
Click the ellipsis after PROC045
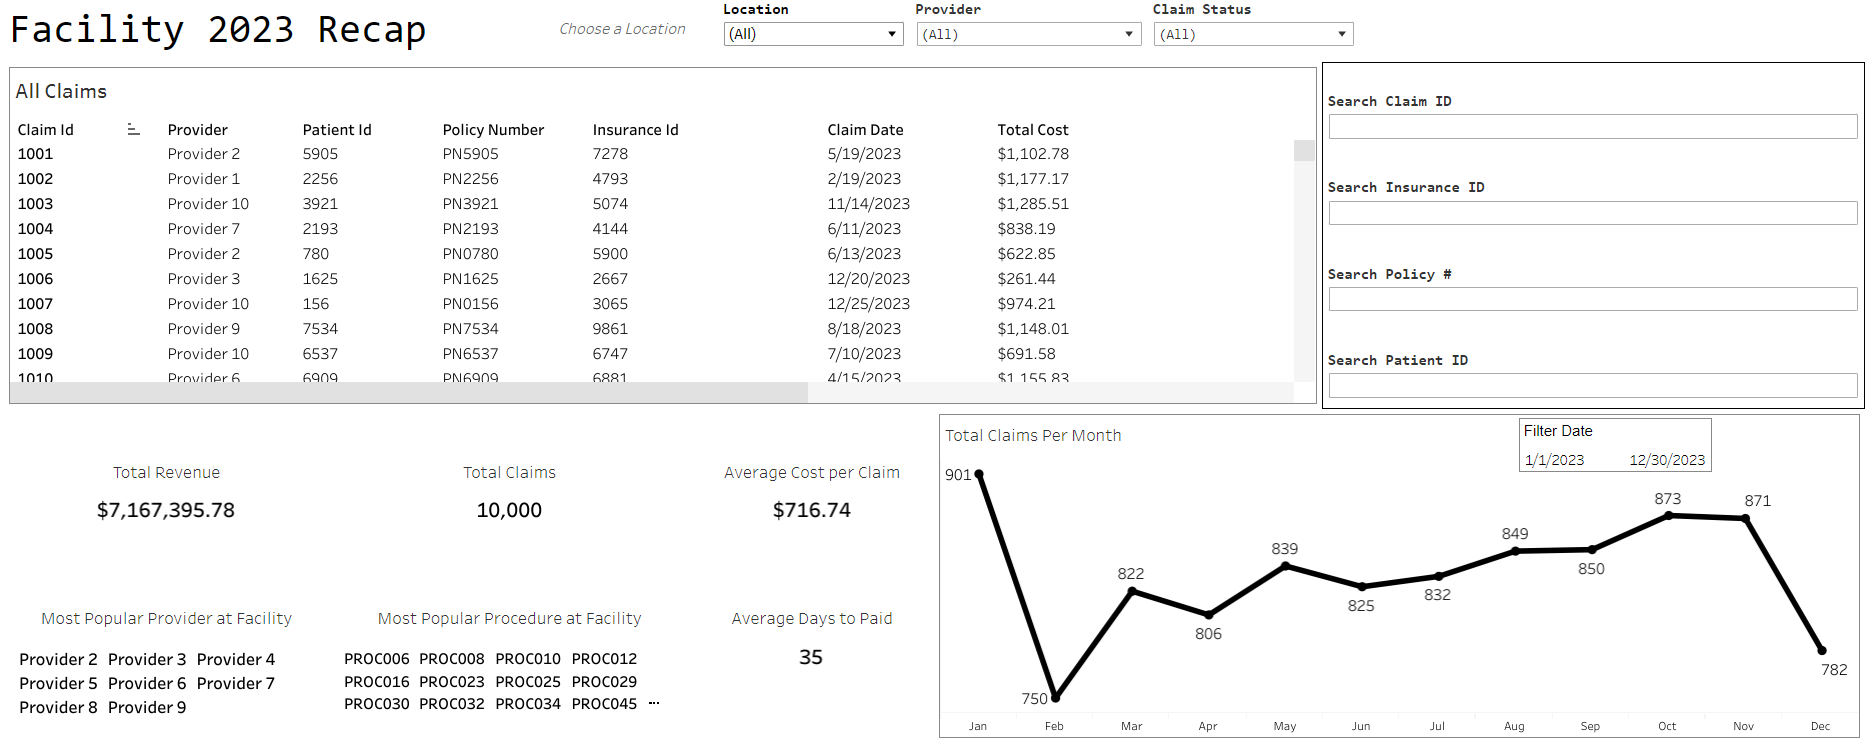tap(654, 703)
